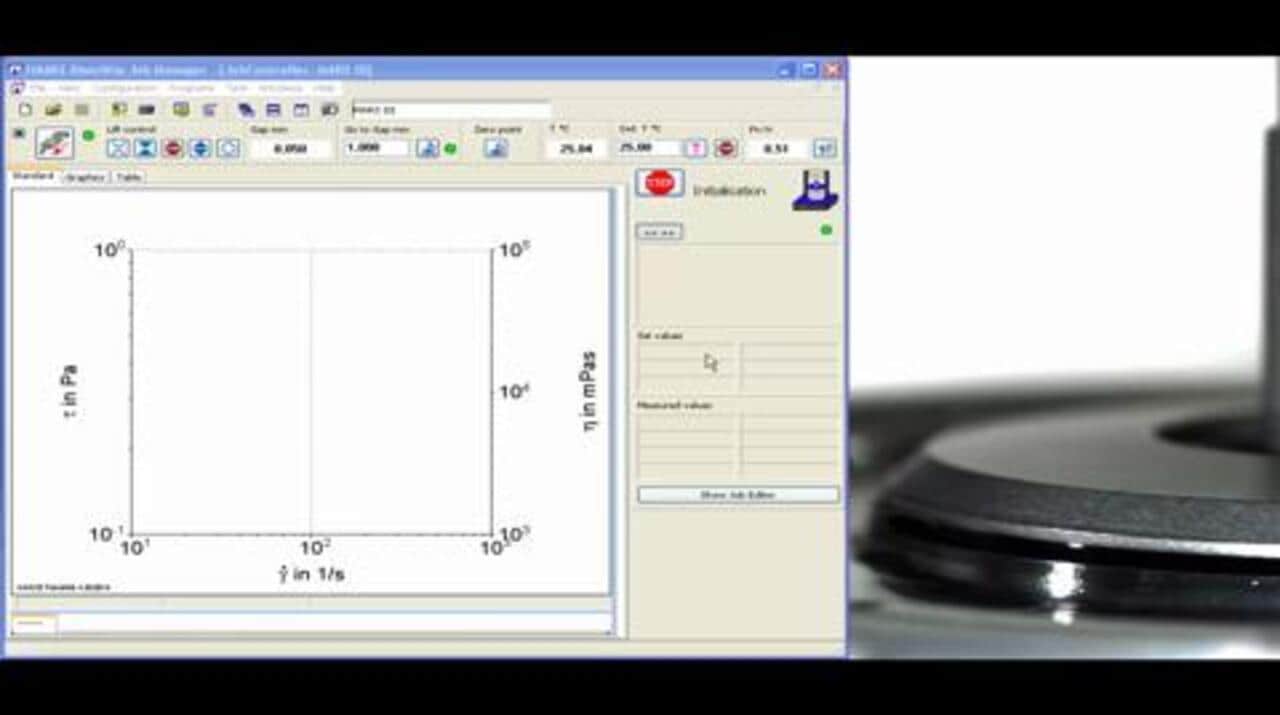Click the red temperature stop icon
The image size is (1280, 715).
(726, 148)
